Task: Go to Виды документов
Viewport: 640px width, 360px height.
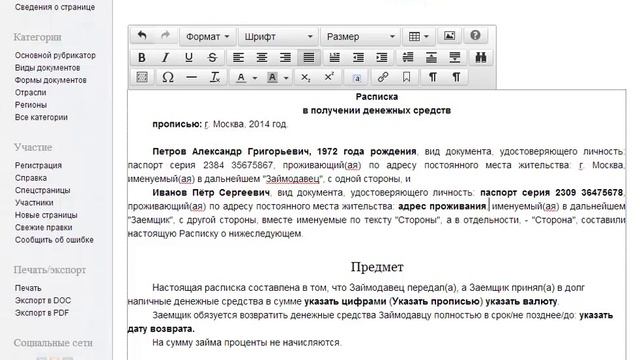Action: (x=47, y=68)
